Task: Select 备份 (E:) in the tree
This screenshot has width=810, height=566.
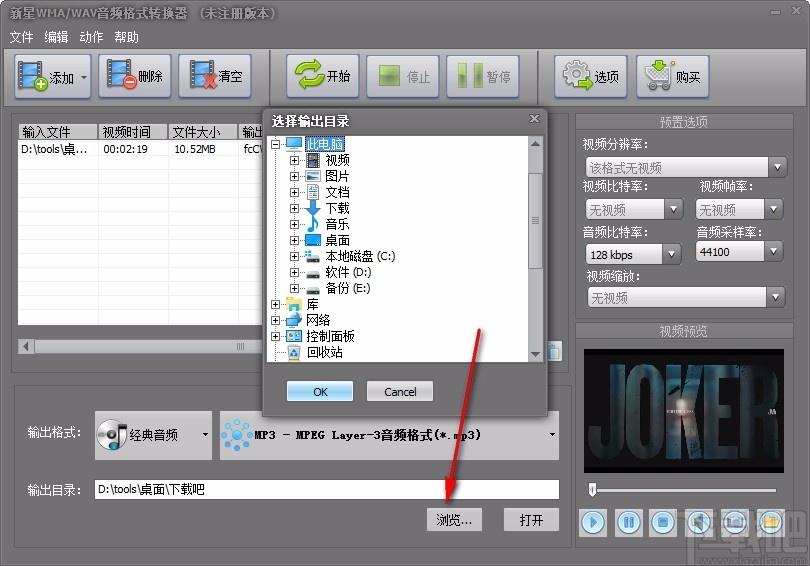Action: click(x=348, y=288)
